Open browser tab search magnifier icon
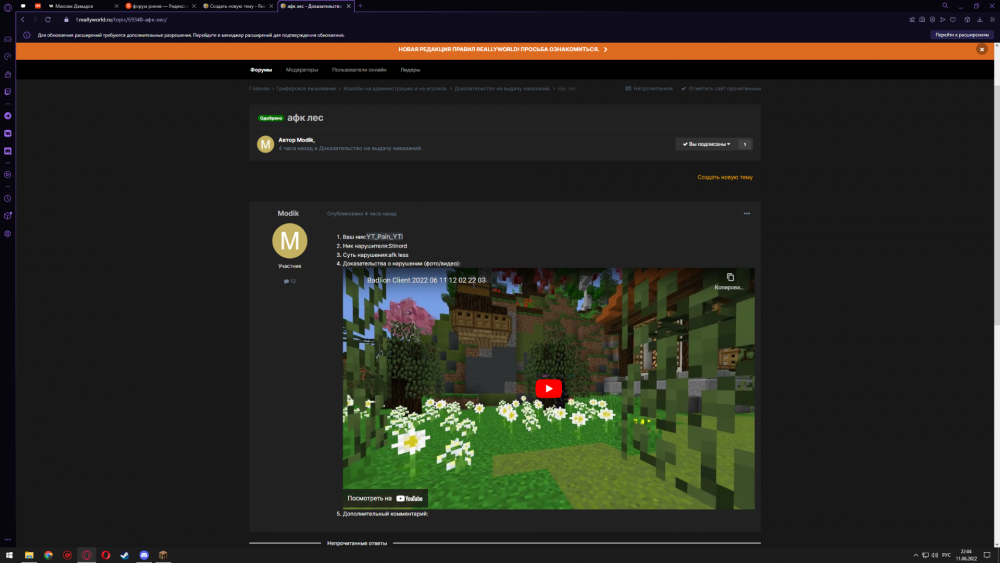The image size is (1000, 563). click(945, 6)
